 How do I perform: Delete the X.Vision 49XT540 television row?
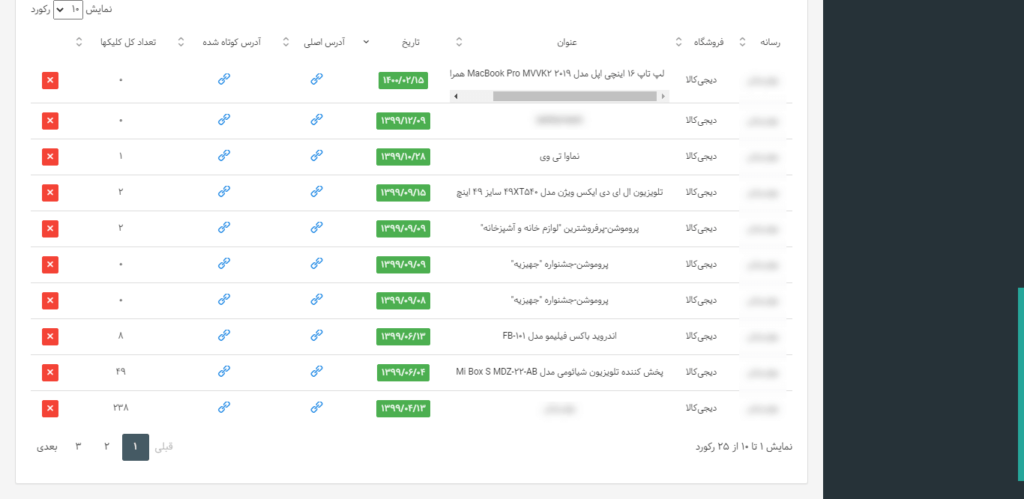pos(50,193)
